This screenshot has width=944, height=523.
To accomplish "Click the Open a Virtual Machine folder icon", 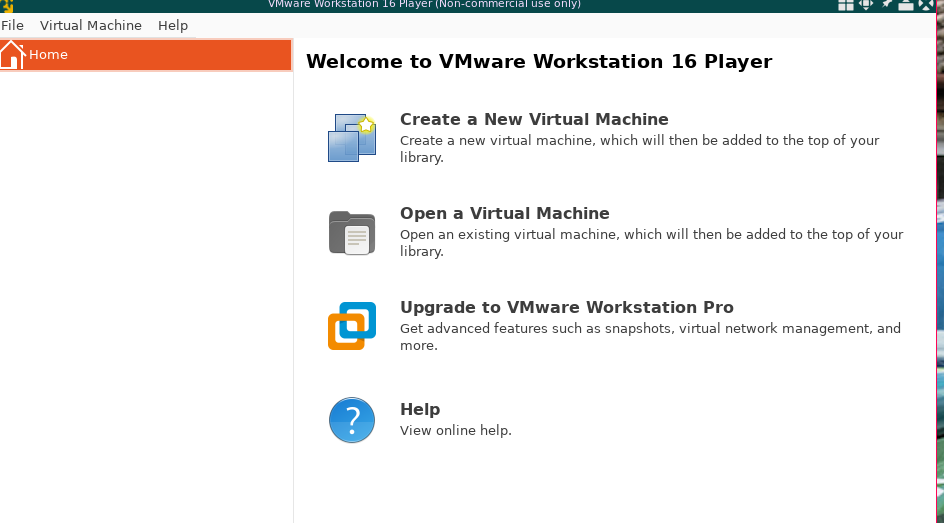I will [x=352, y=232].
